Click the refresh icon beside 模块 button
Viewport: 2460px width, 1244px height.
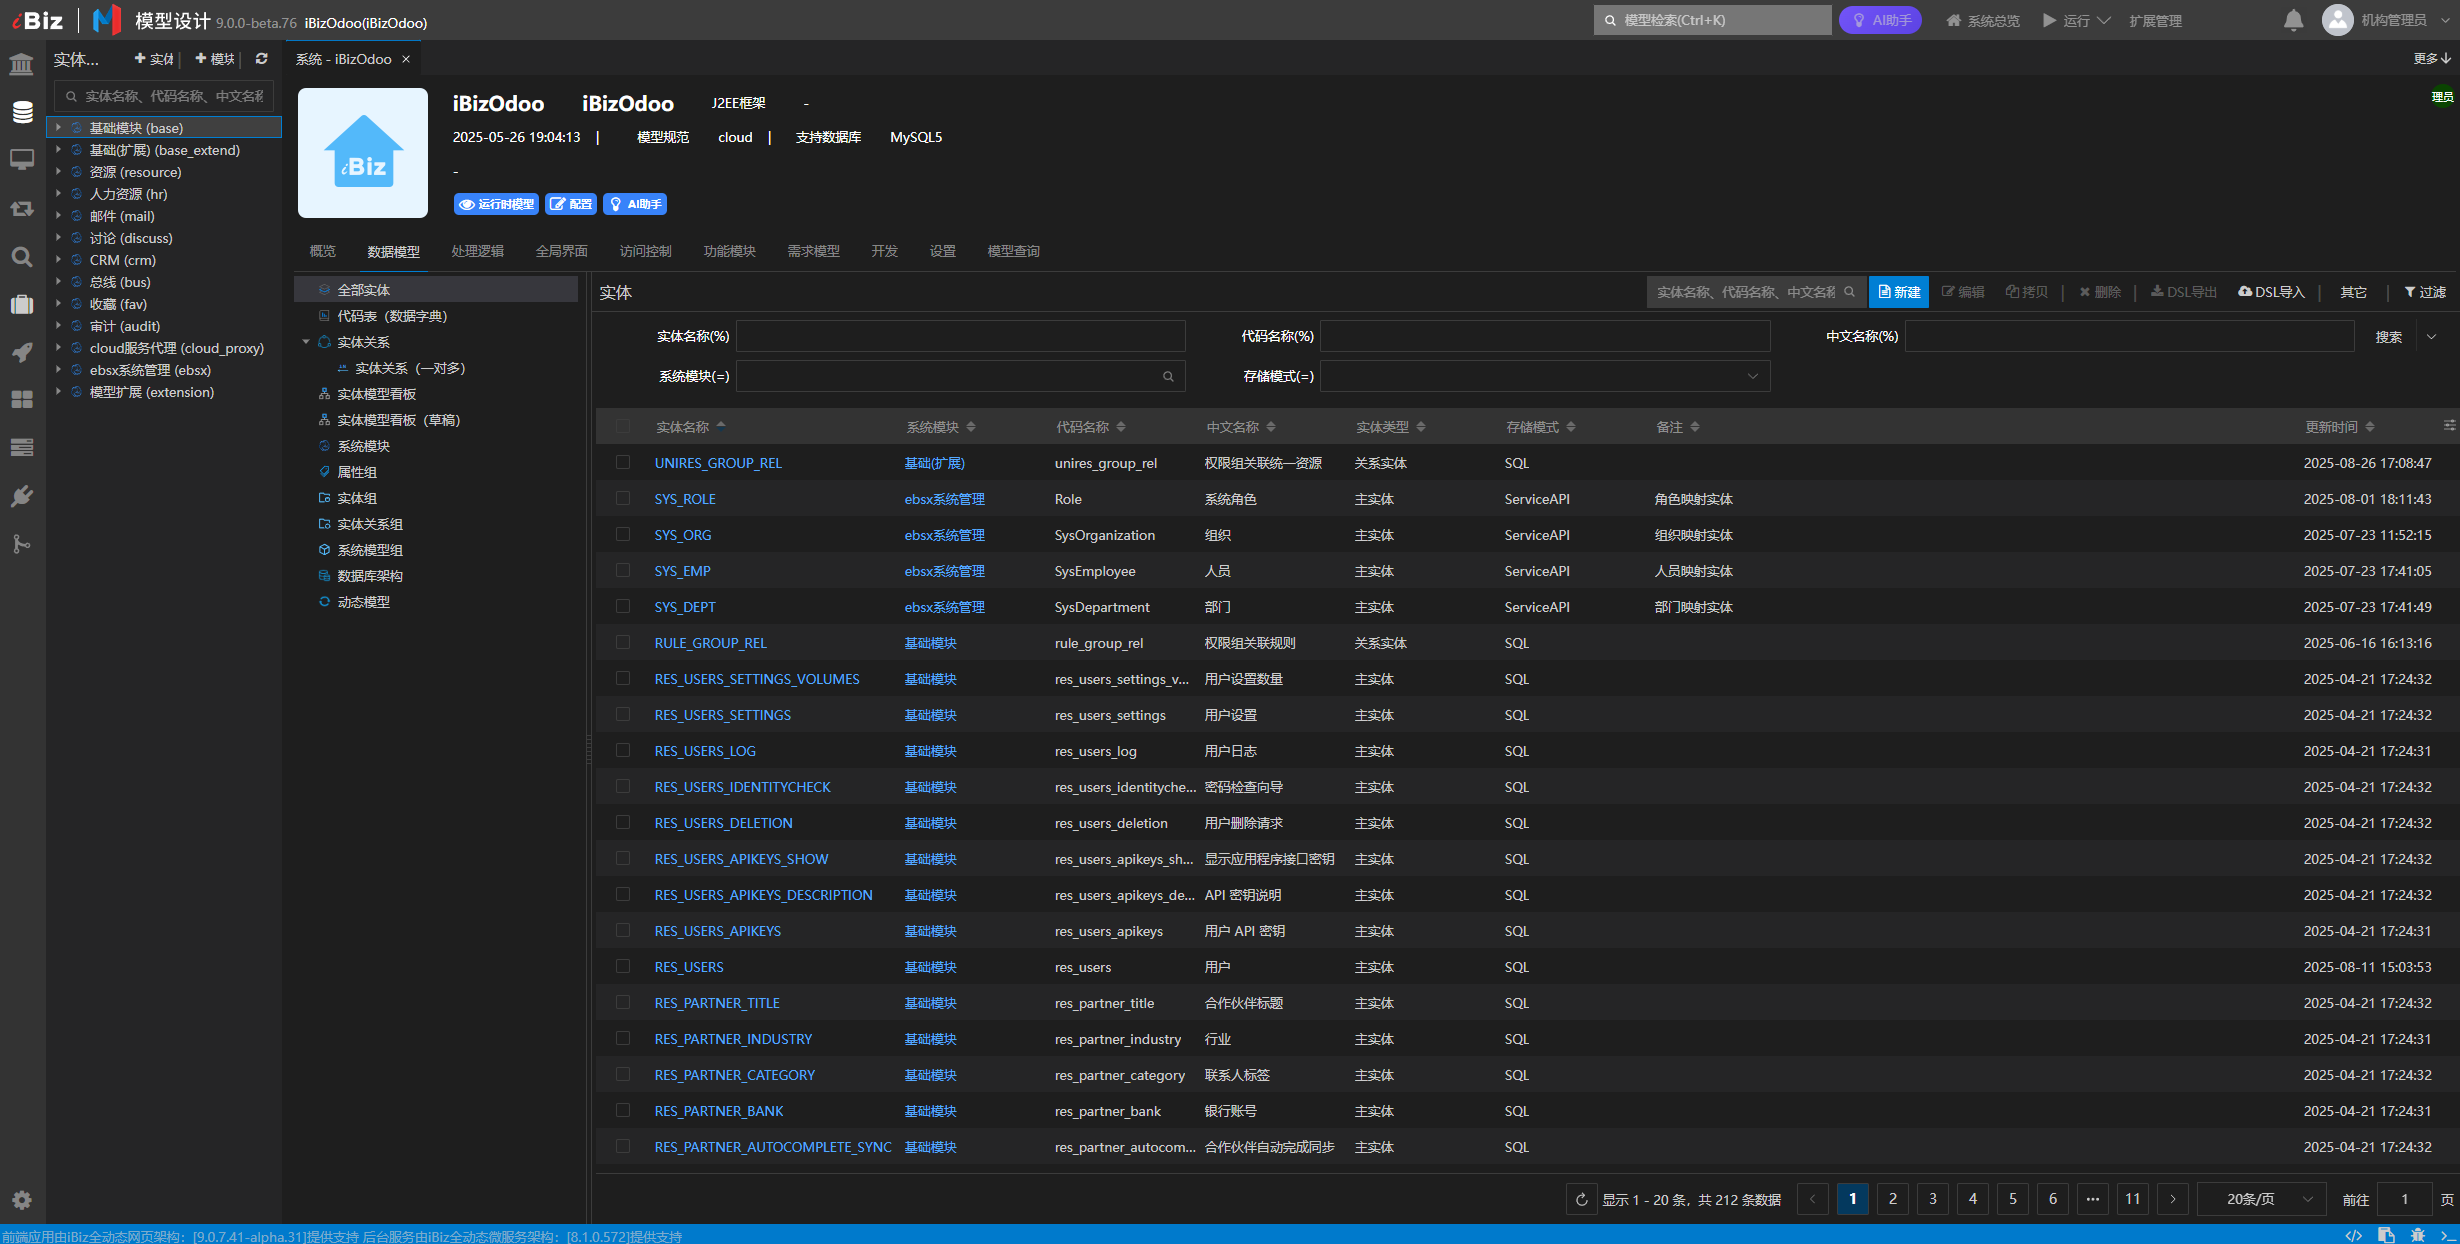click(262, 59)
